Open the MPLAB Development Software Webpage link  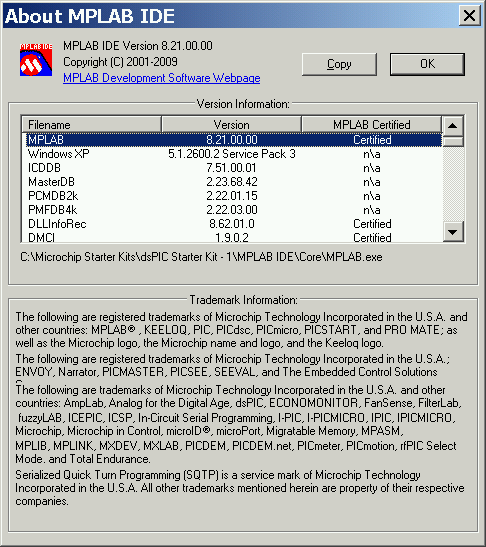click(x=162, y=78)
